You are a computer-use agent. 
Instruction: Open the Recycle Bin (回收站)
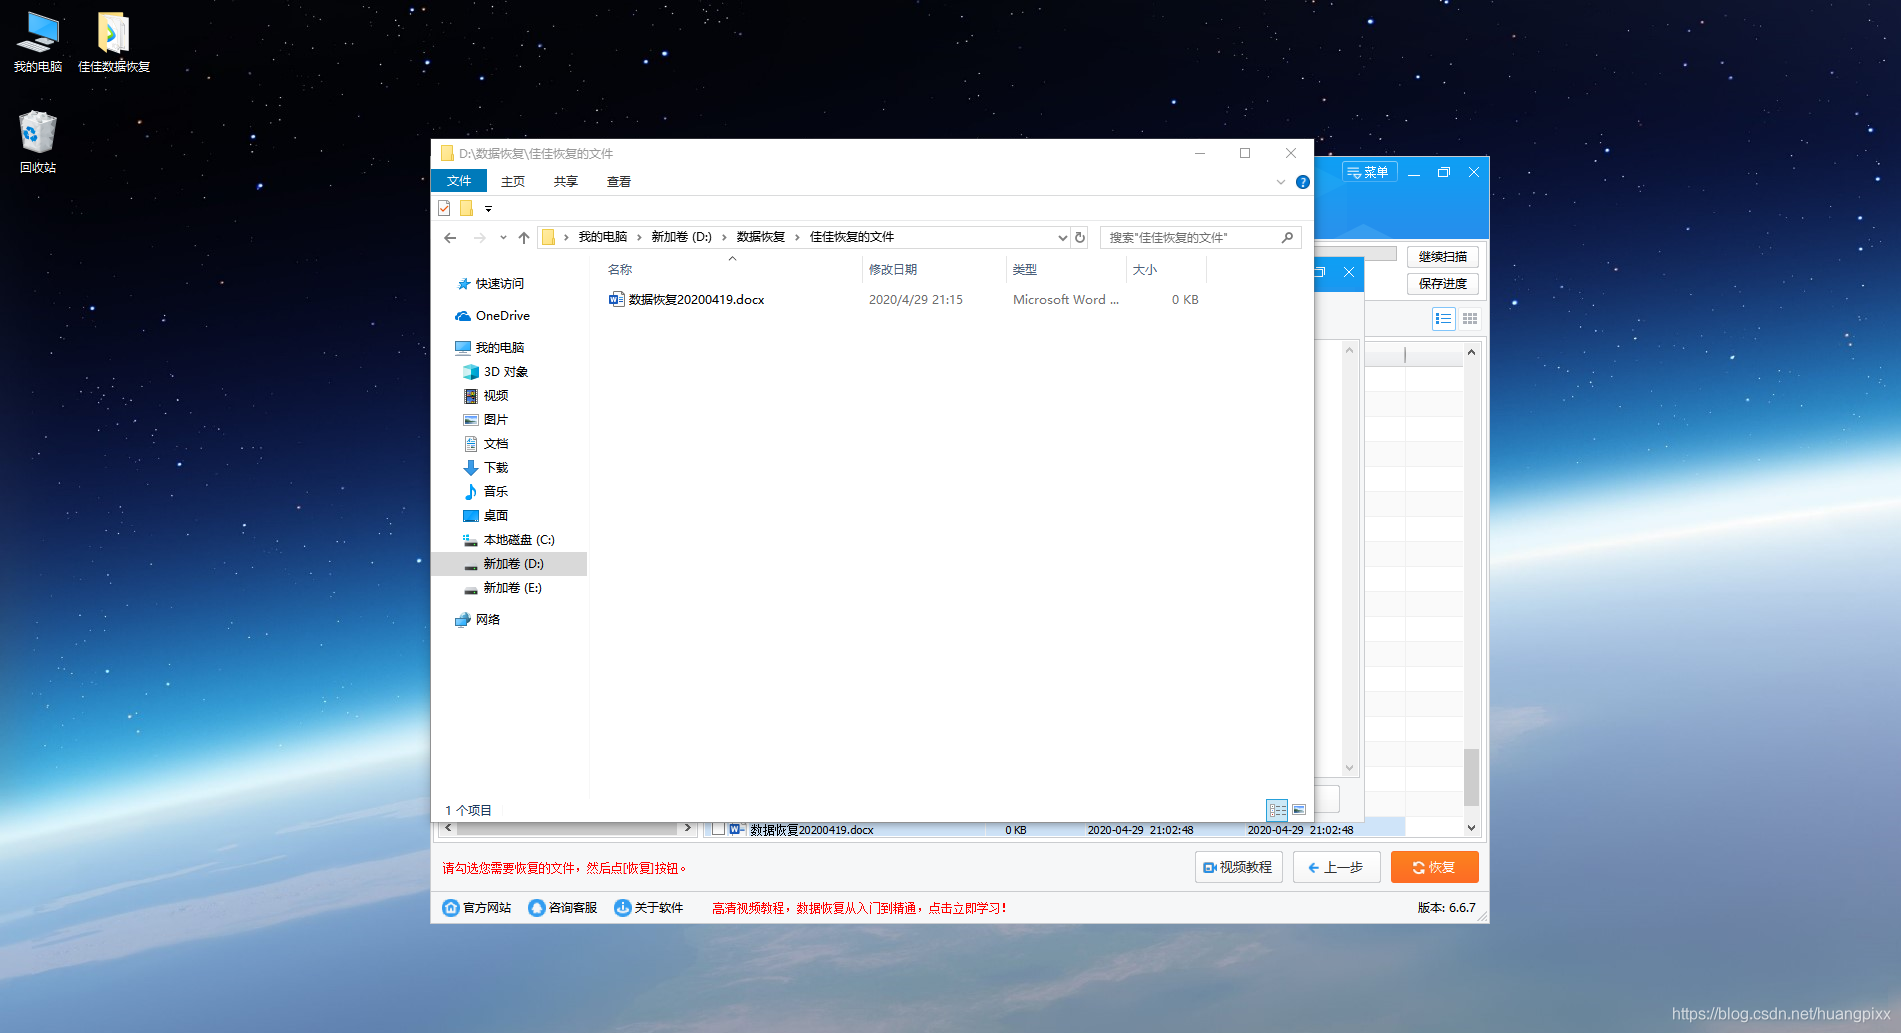pos(37,135)
